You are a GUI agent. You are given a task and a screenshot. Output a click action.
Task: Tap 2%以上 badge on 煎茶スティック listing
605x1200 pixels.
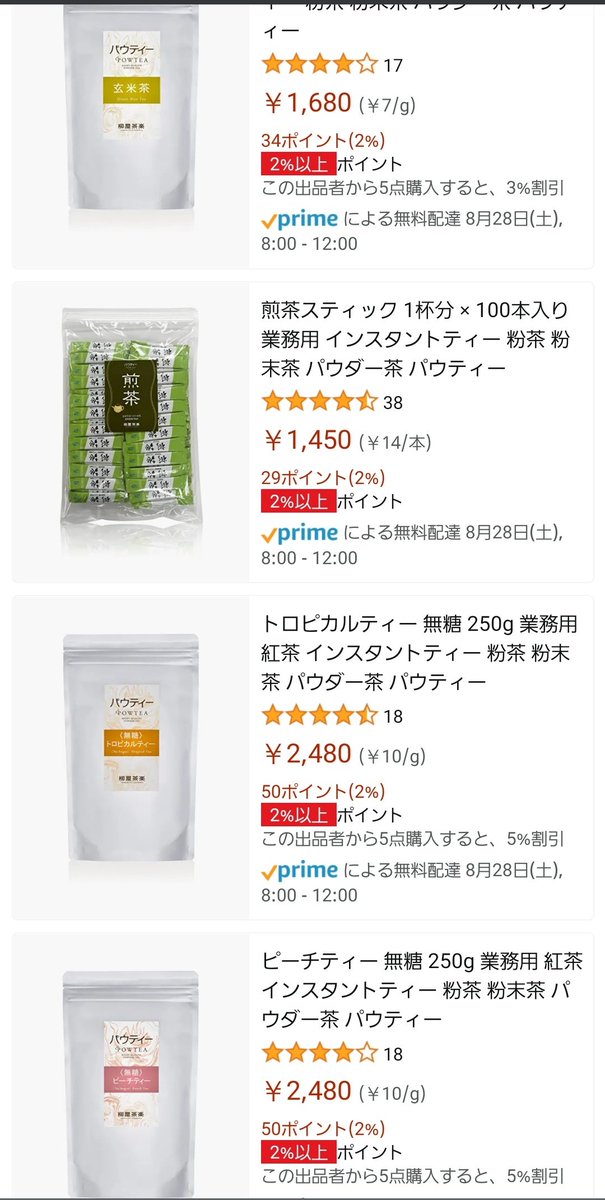pyautogui.click(x=297, y=501)
